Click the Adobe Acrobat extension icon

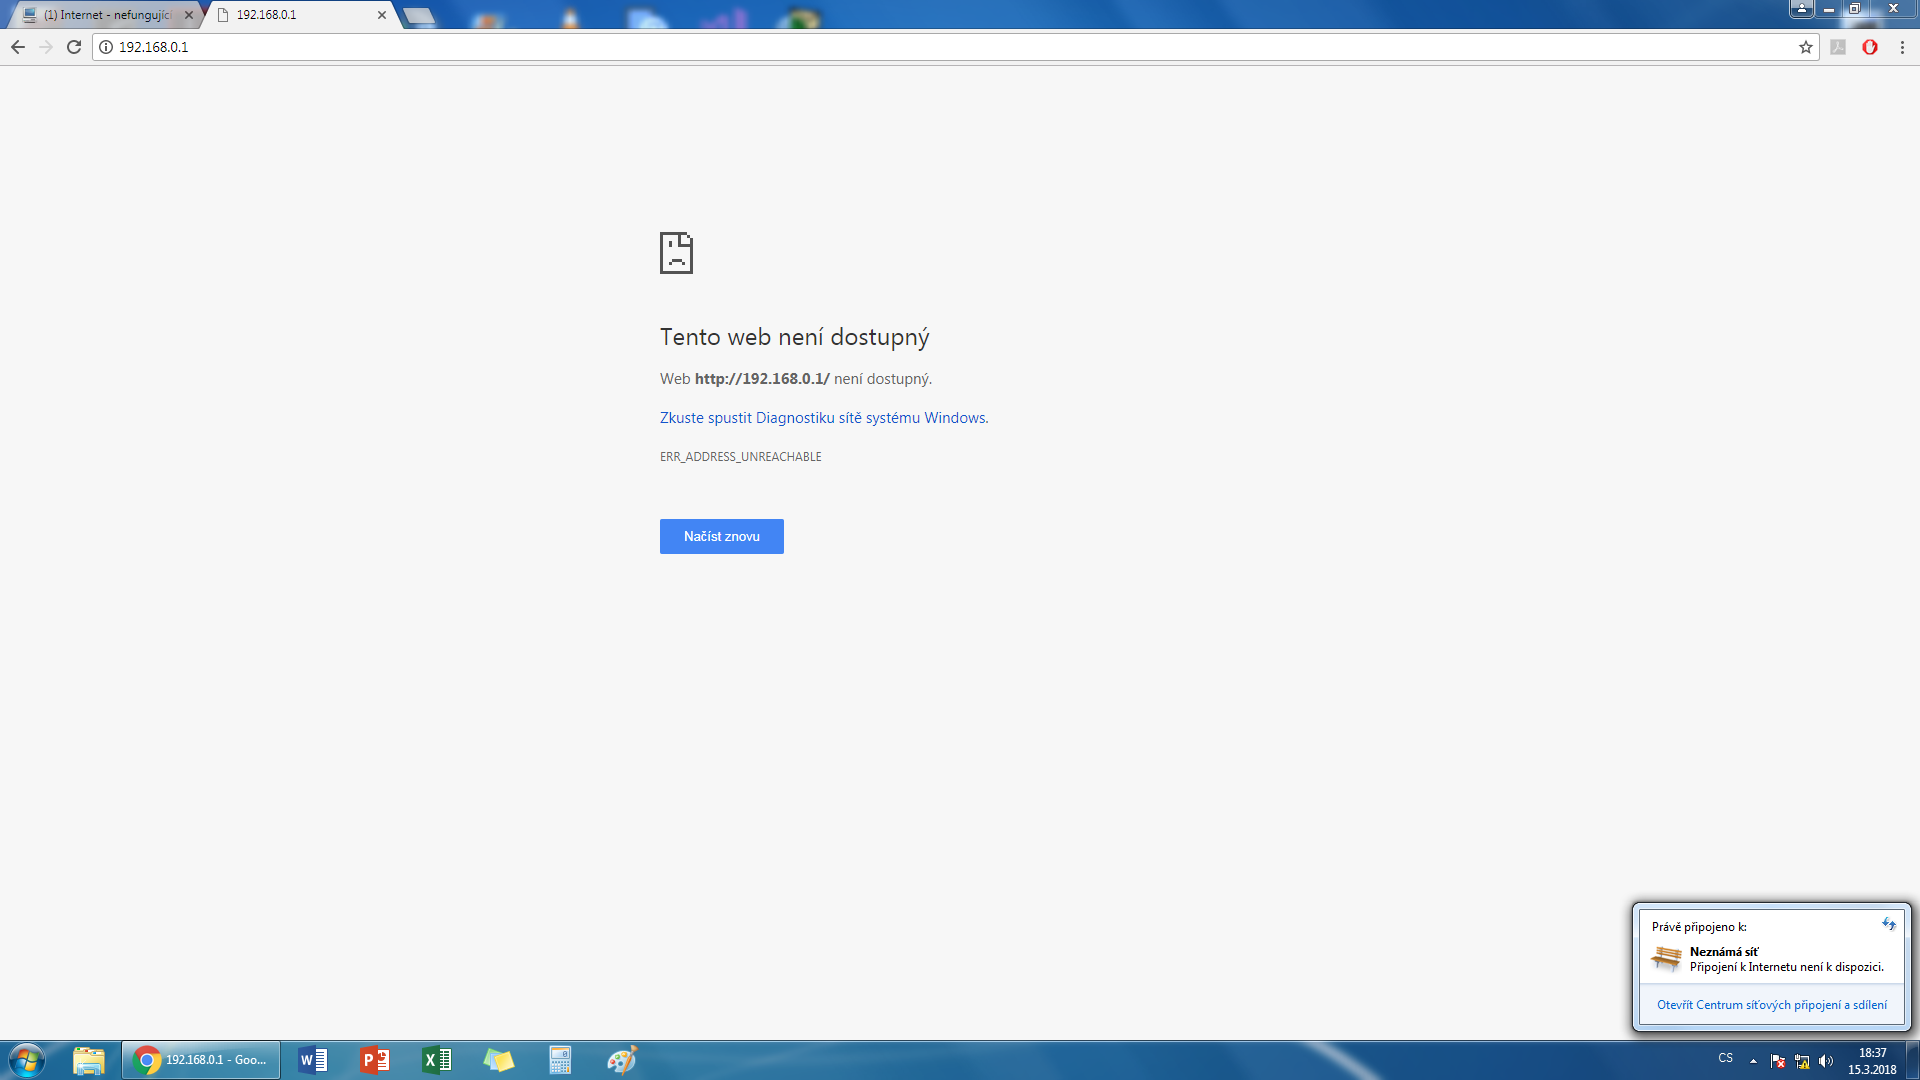(x=1838, y=47)
